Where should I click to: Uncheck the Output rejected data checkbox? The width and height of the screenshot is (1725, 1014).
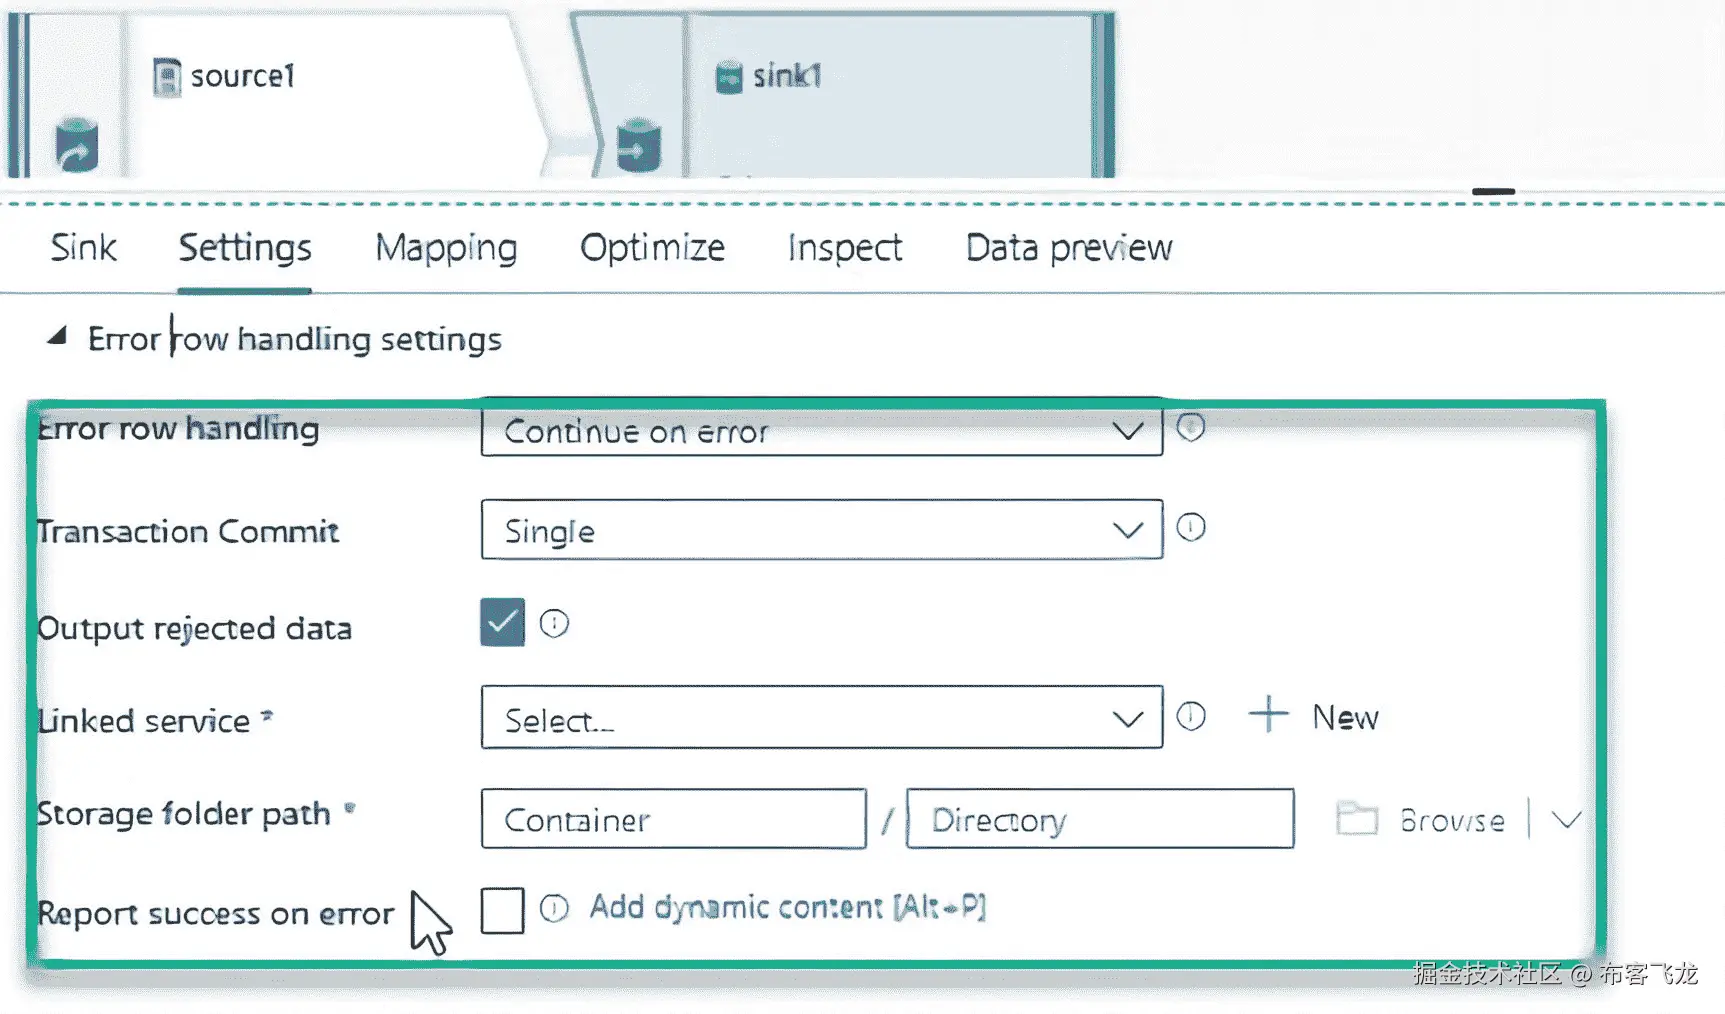pyautogui.click(x=502, y=622)
